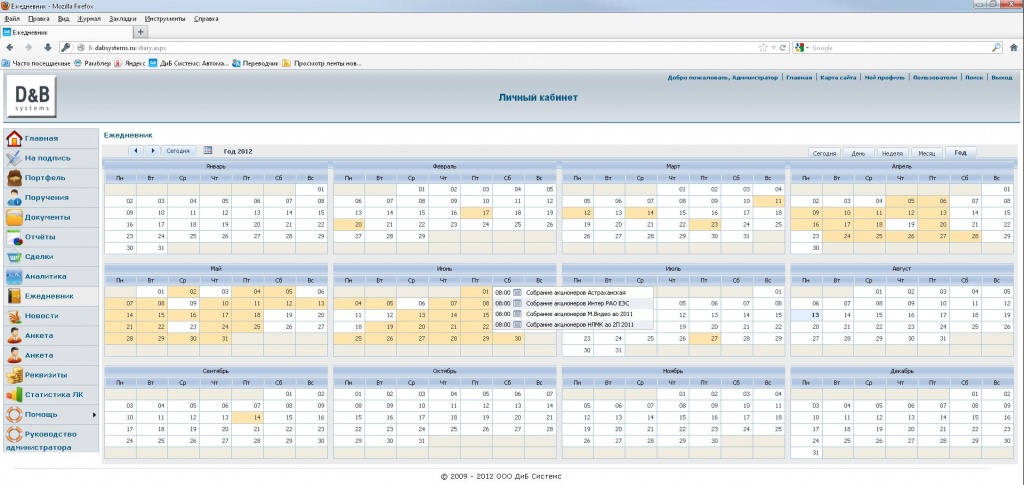Click Сегодня tab next to День
Viewport: 1024px width, 485px height.
824,153
